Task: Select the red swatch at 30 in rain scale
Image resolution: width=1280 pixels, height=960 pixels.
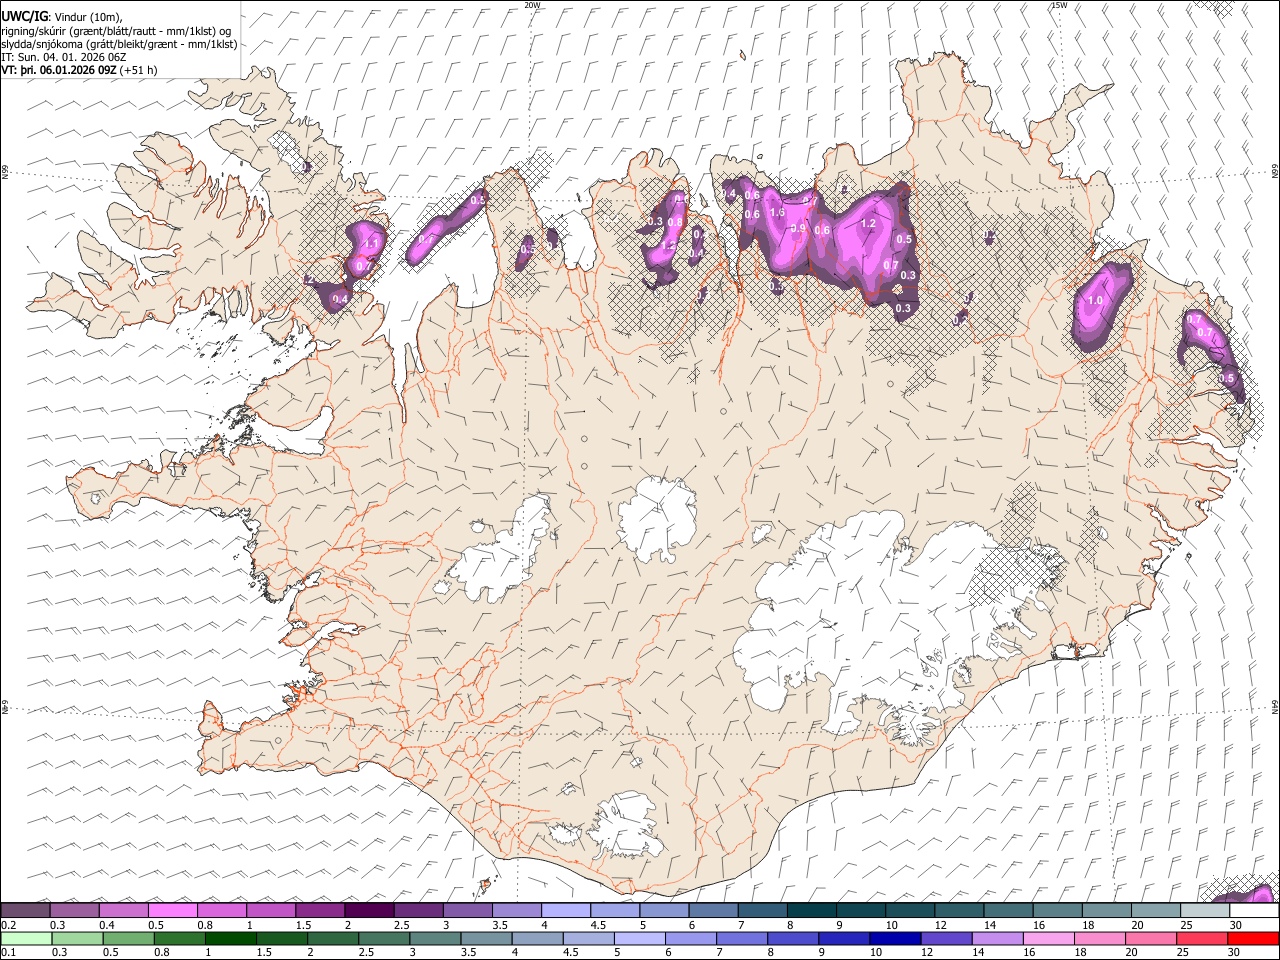Action: 1253,938
